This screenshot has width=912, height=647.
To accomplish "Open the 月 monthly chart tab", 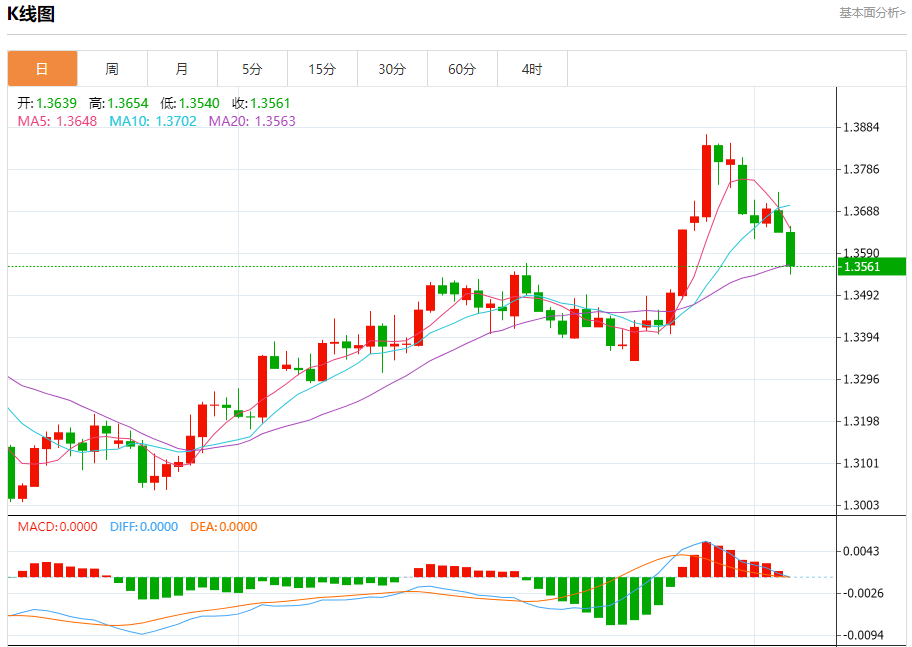I will pos(182,69).
